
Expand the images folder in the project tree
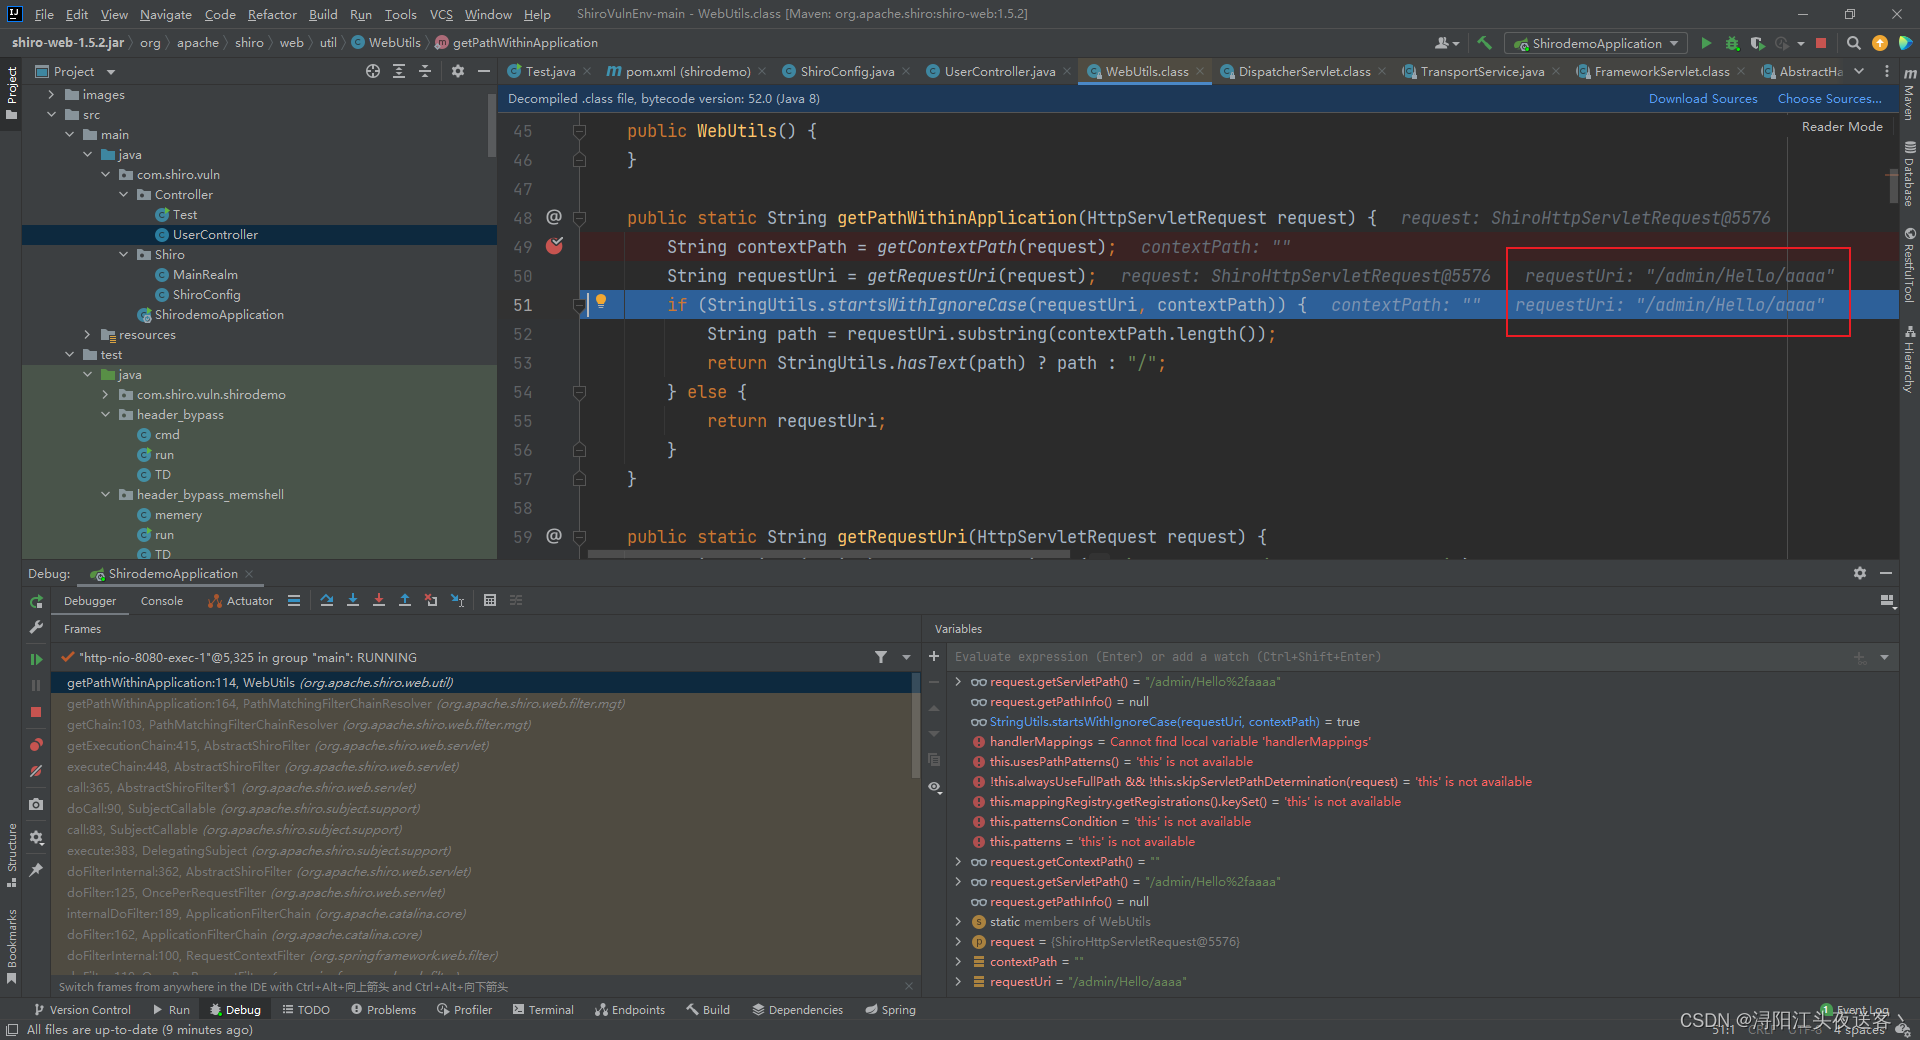tap(51, 95)
